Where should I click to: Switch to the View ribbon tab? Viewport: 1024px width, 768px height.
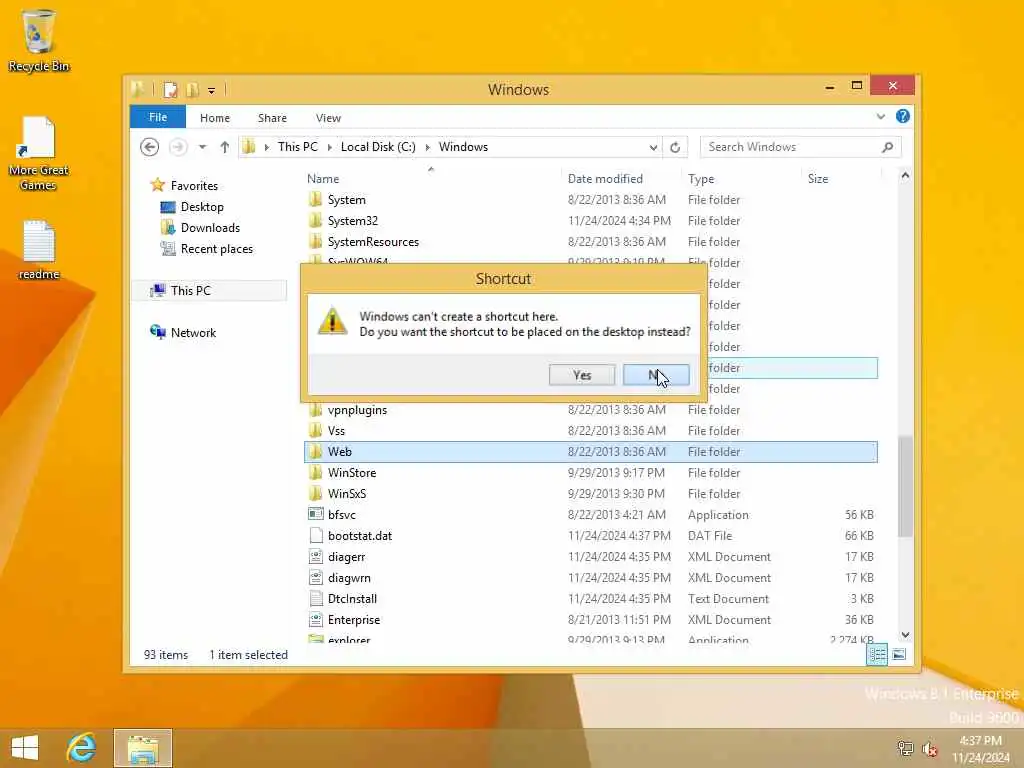click(328, 118)
